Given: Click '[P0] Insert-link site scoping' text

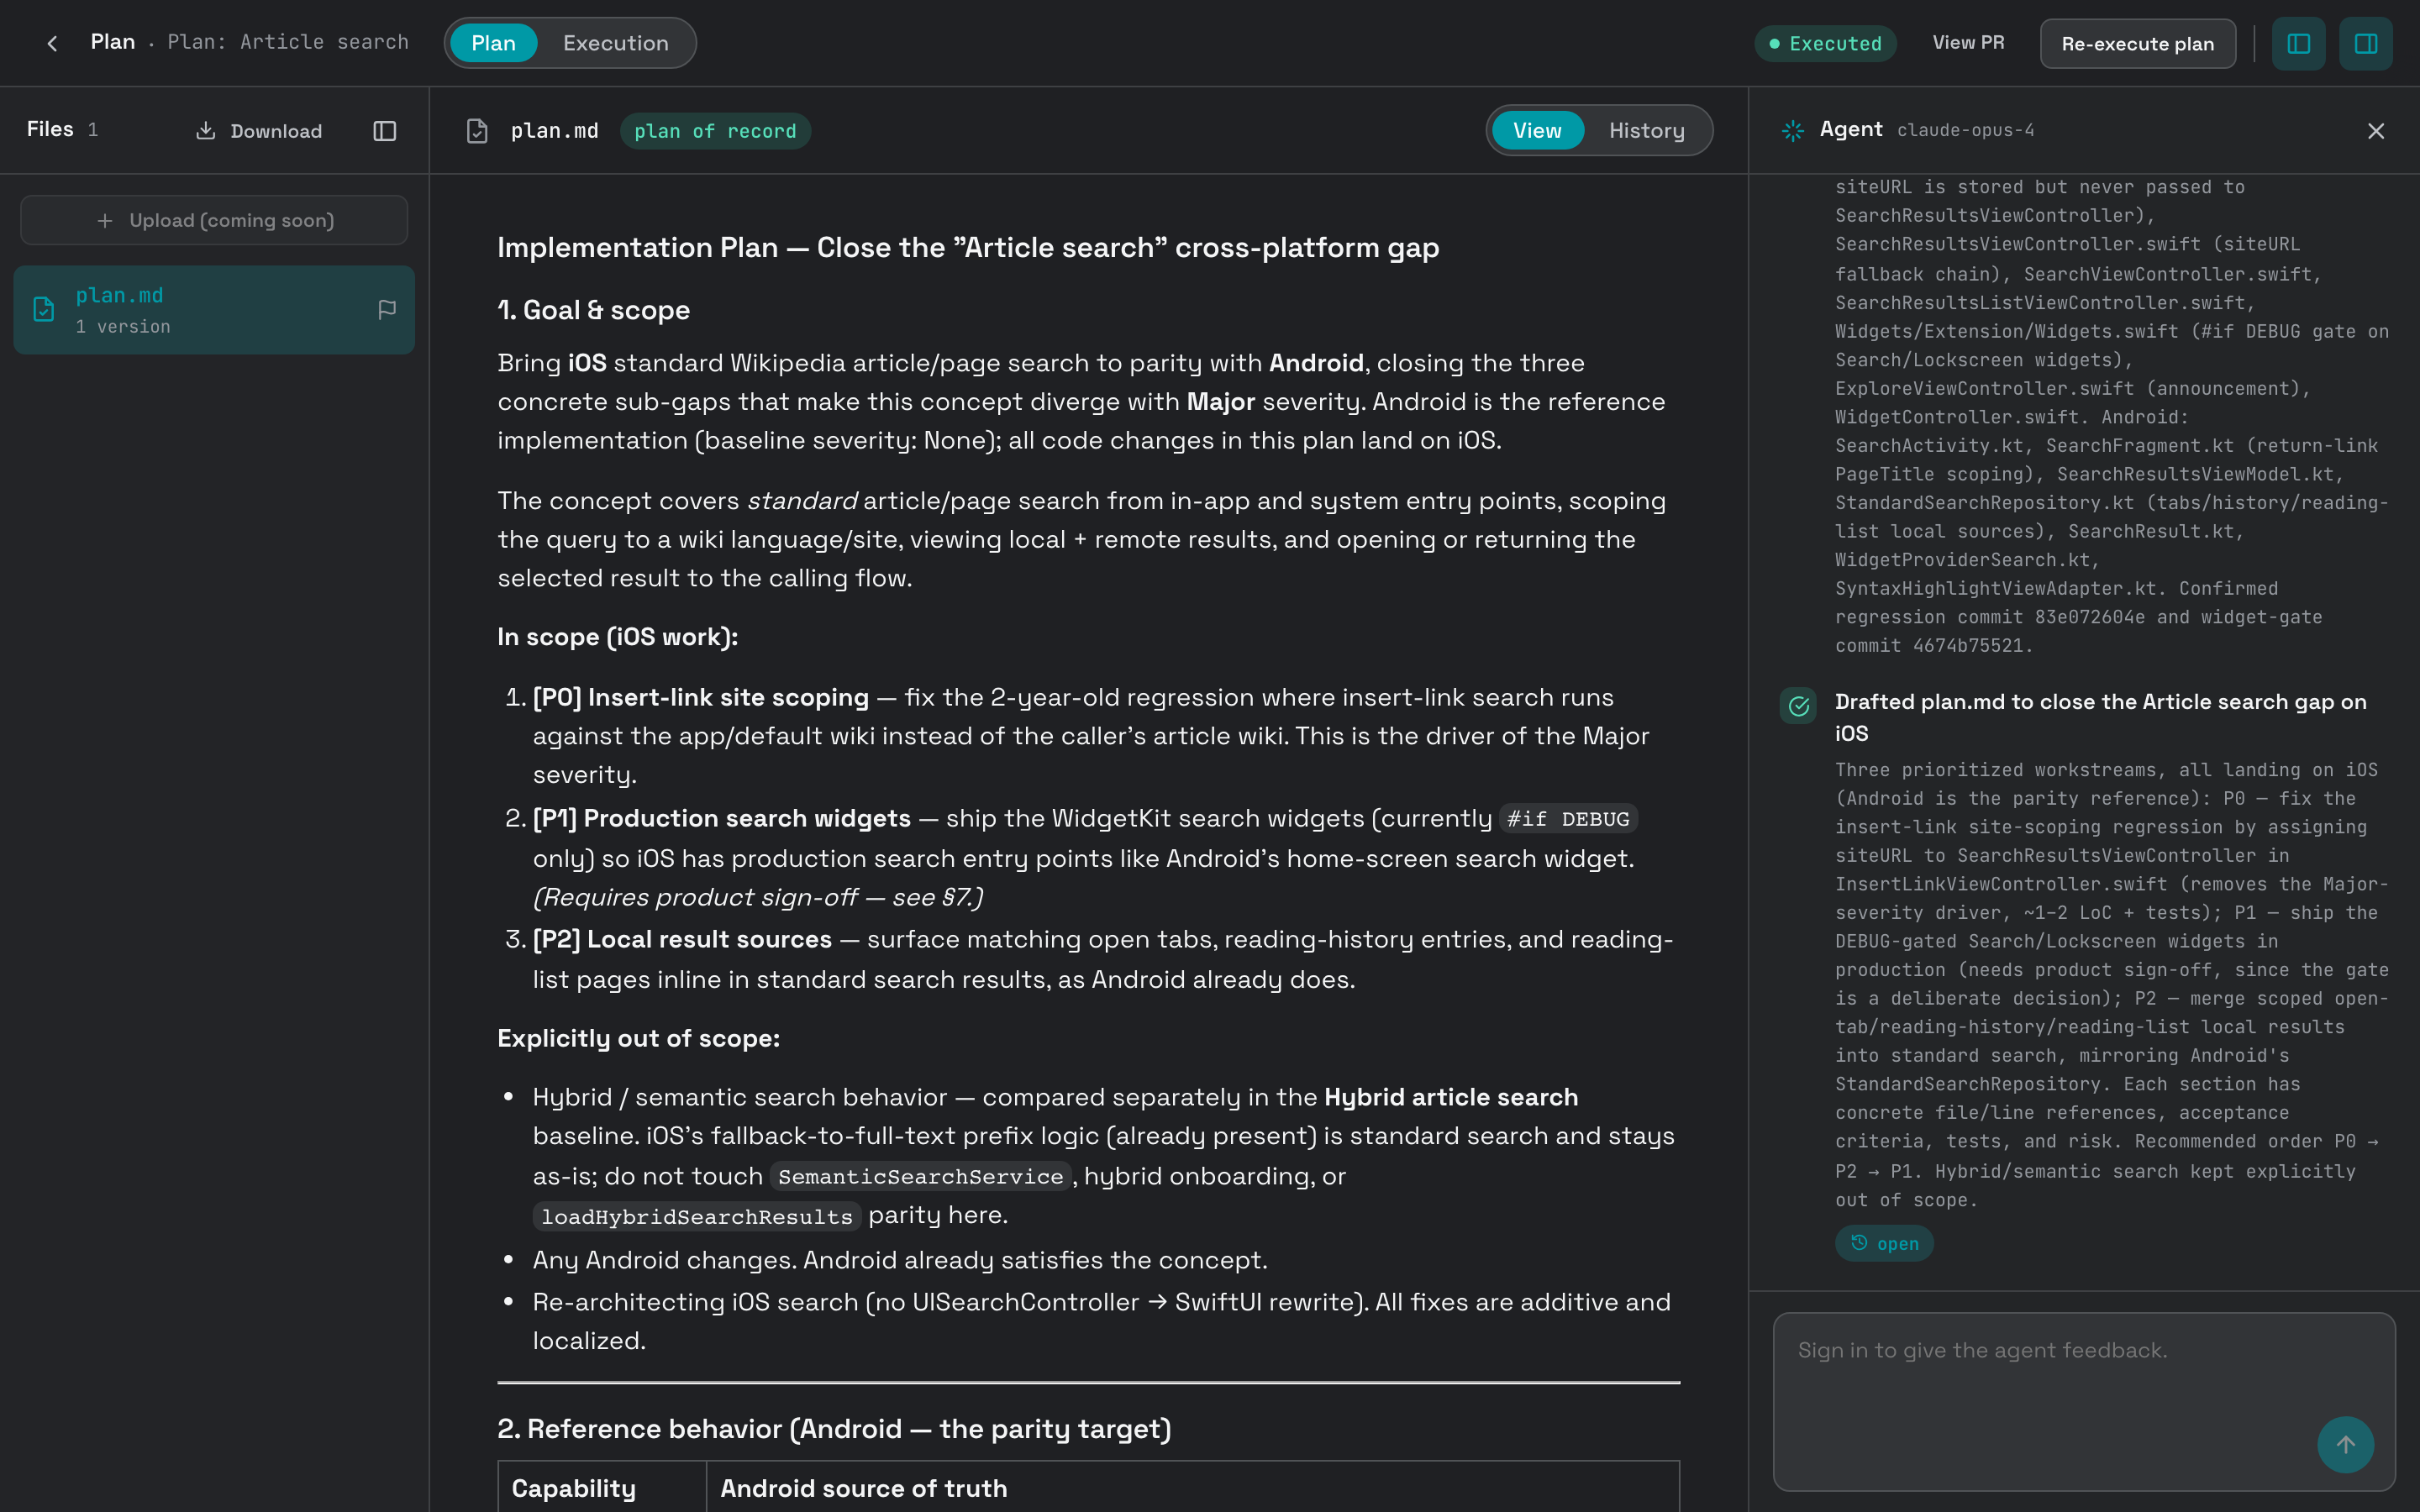Looking at the screenshot, I should [x=701, y=697].
